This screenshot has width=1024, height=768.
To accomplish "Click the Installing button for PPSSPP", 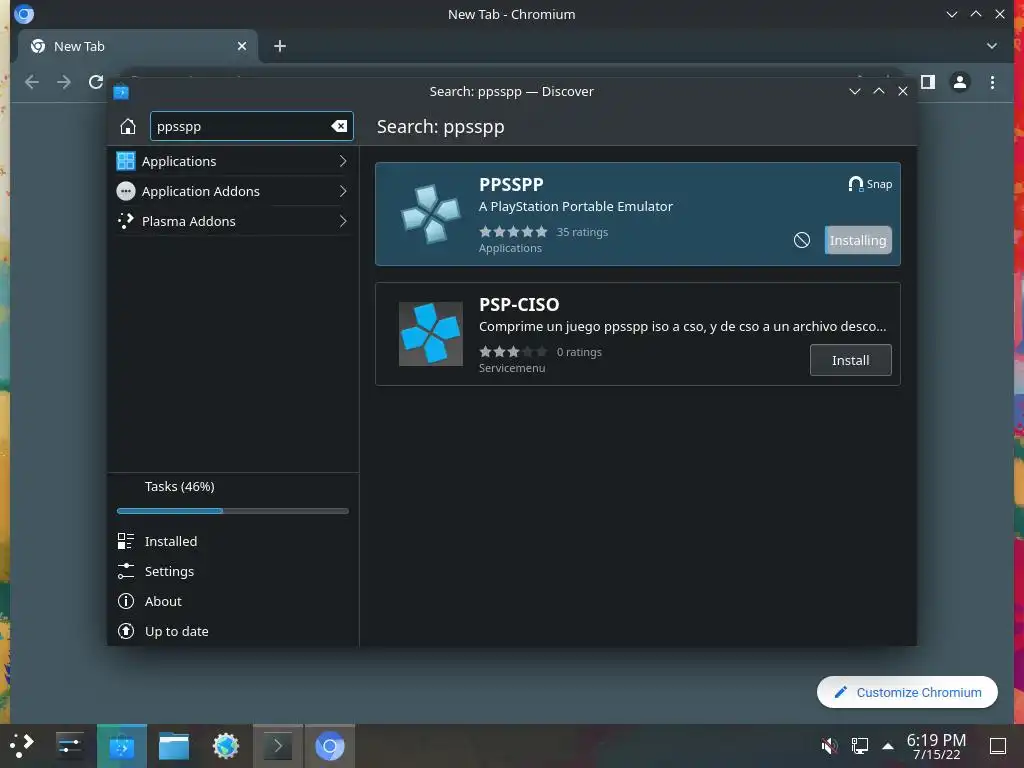I will [x=858, y=240].
